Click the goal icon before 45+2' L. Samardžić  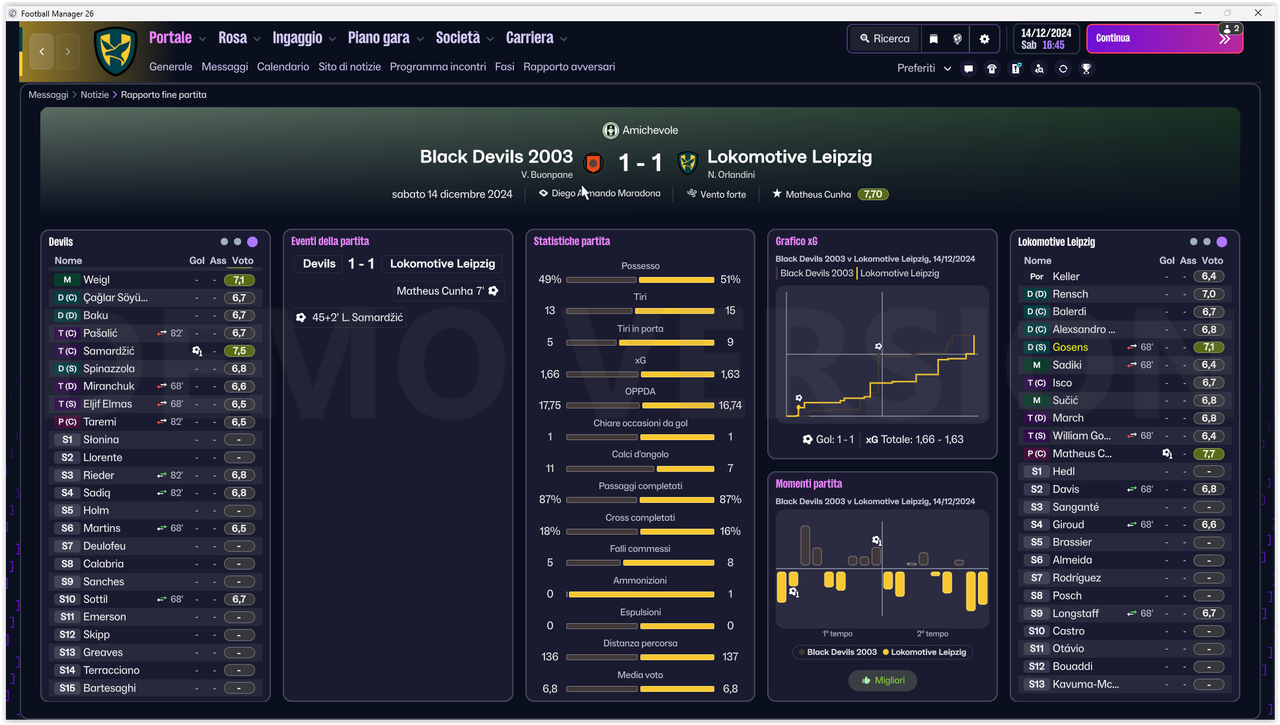pos(301,317)
